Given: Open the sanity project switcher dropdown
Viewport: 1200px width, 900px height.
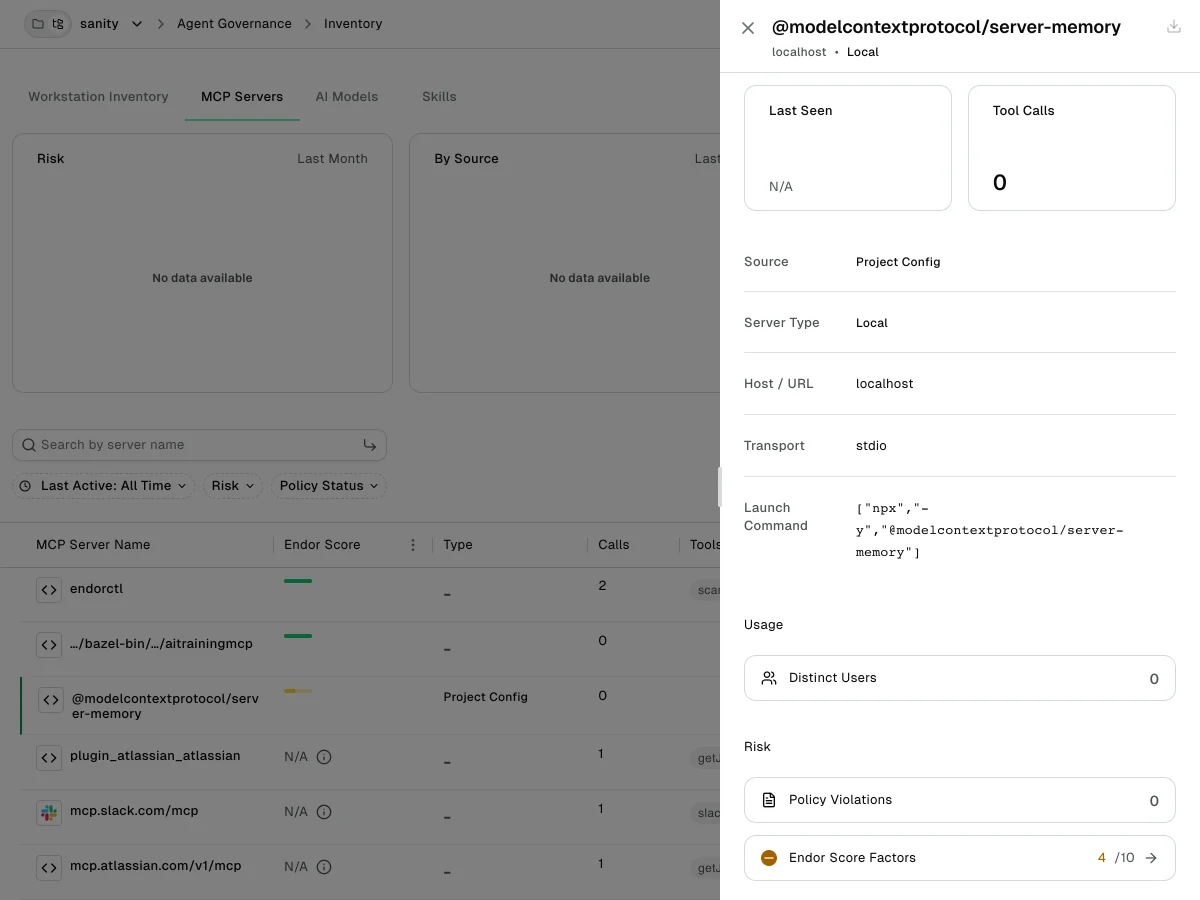Looking at the screenshot, I should pyautogui.click(x=137, y=24).
